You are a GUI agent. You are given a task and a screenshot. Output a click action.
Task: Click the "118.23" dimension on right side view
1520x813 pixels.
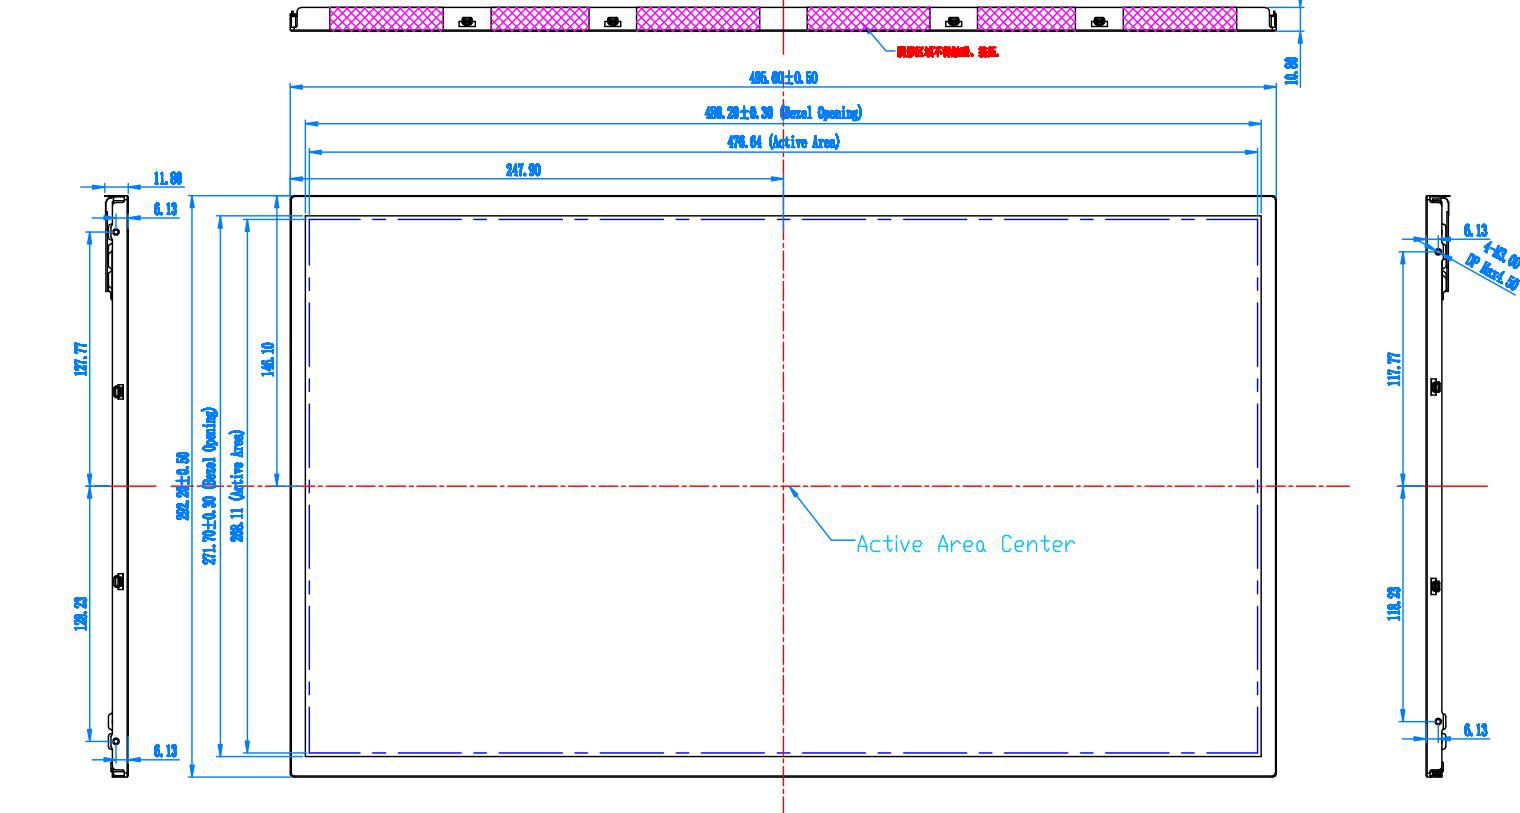tap(1394, 603)
